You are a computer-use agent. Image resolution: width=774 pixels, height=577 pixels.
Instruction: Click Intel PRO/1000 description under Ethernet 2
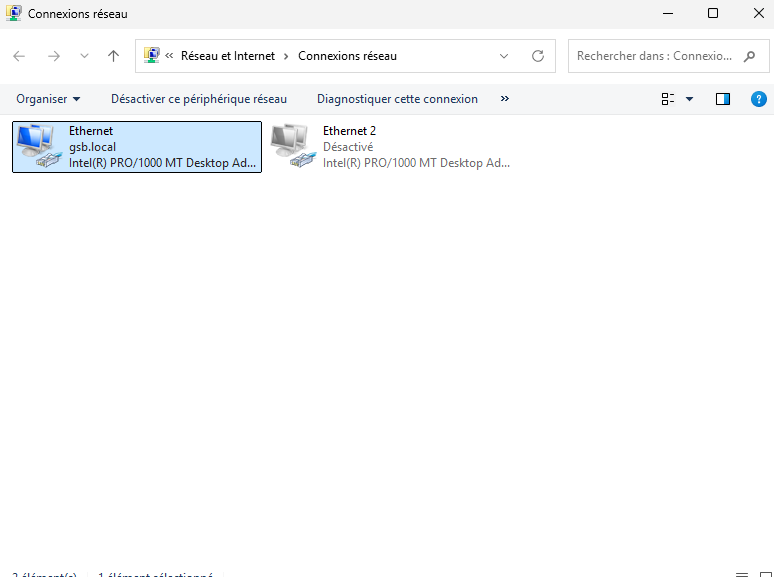pyautogui.click(x=416, y=163)
